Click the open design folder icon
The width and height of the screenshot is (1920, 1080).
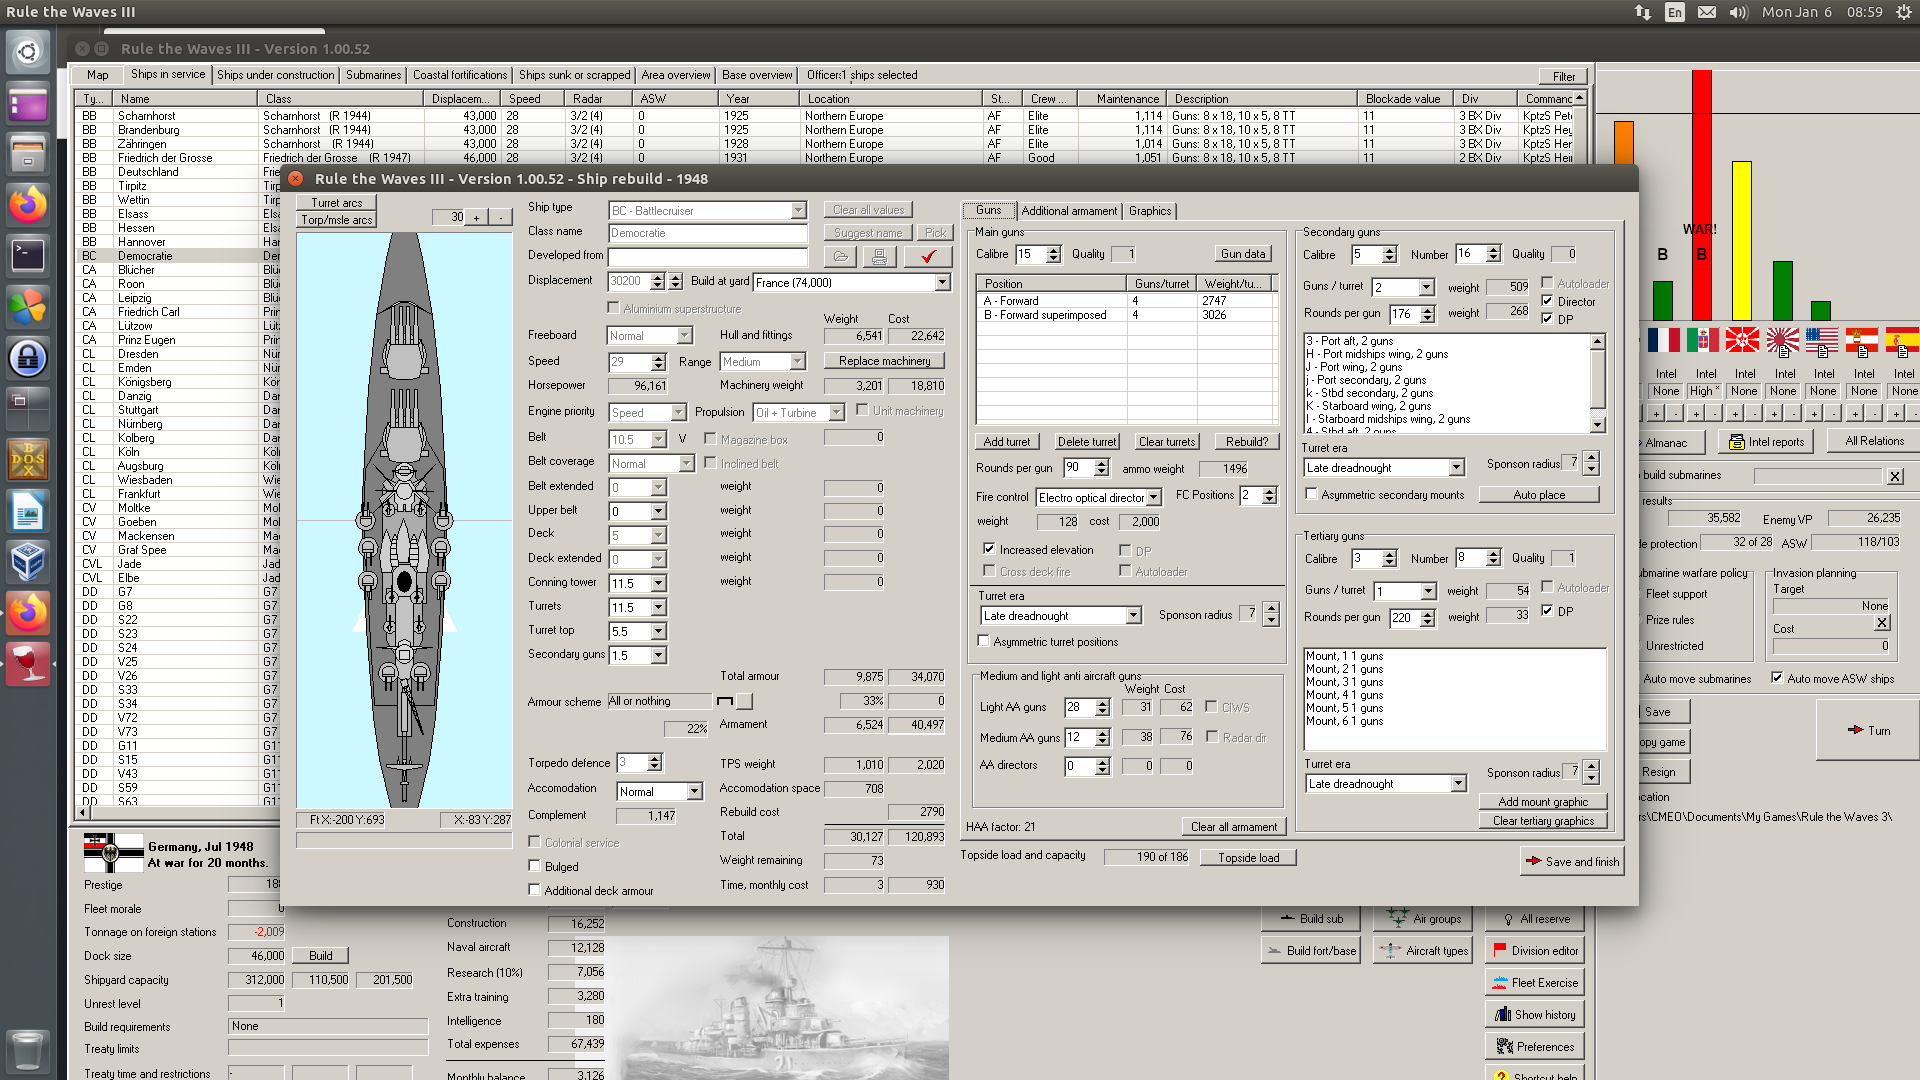coord(840,257)
